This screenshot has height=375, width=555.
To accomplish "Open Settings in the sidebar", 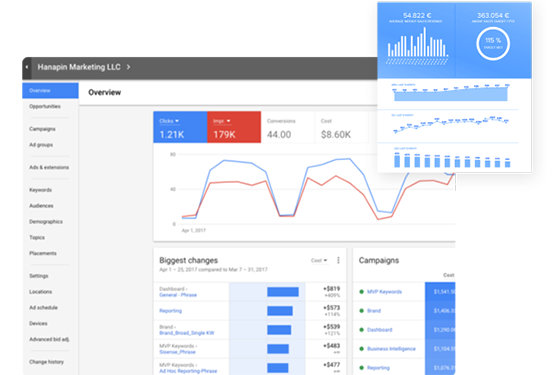I will tap(39, 276).
